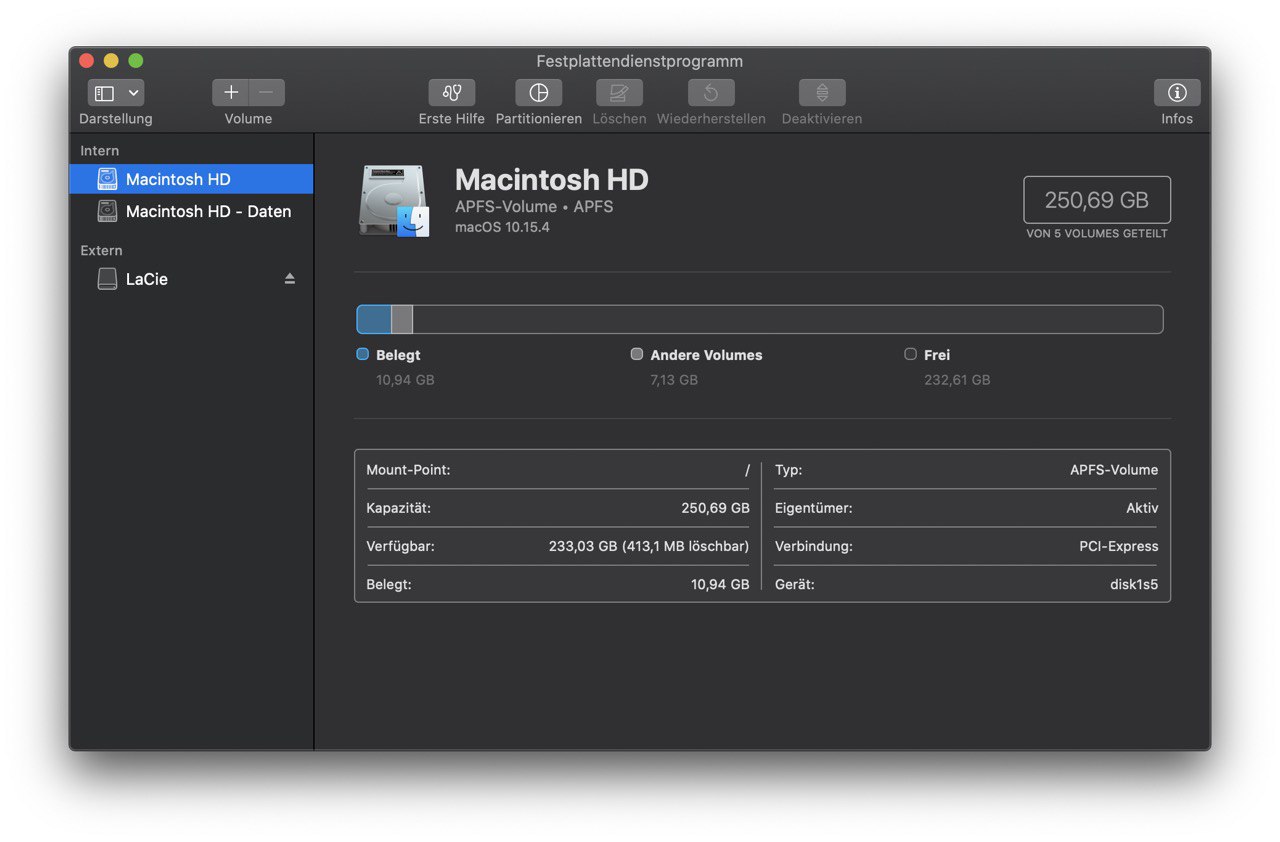Viewport: 1280px width, 842px height.
Task: Click the Deaktivieren unmount toolbar icon
Action: click(822, 93)
